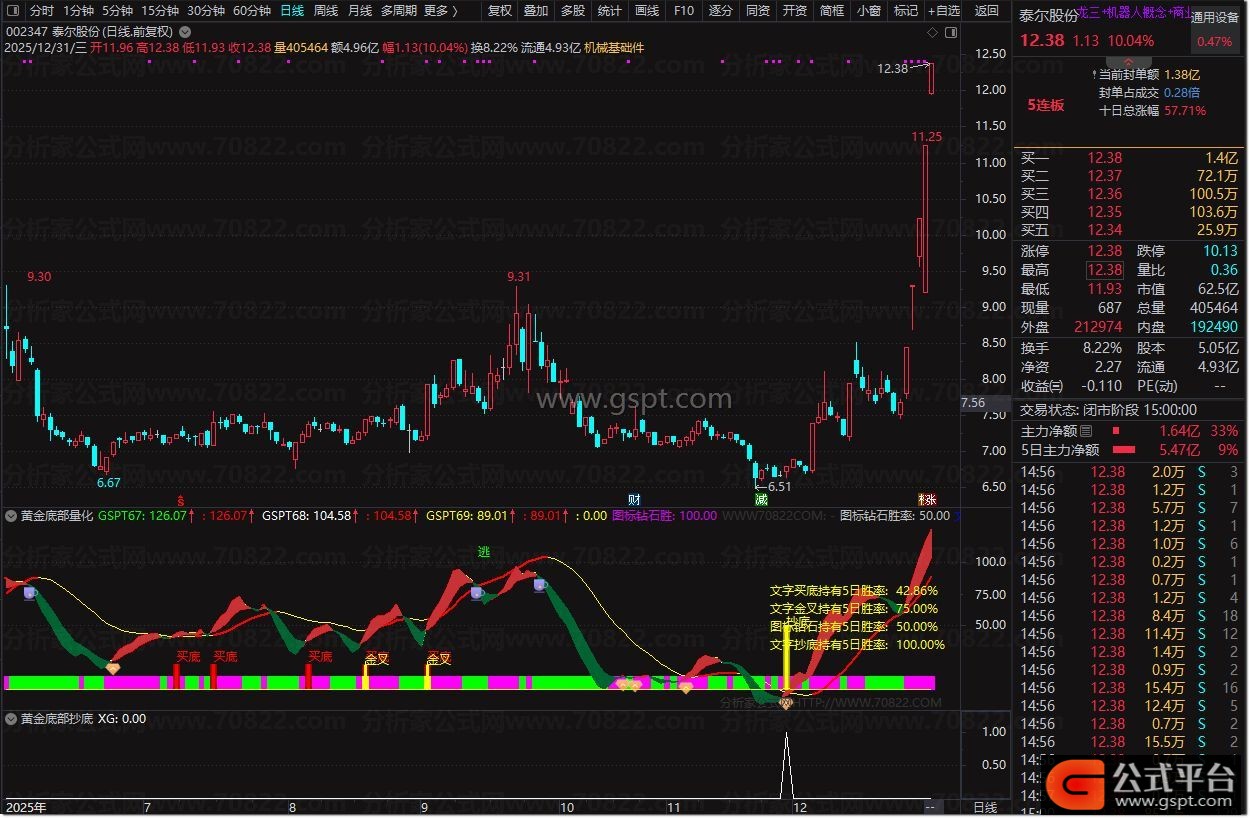Open the 主力净额 detail list icon
Image resolution: width=1251 pixels, height=818 pixels.
point(1086,431)
